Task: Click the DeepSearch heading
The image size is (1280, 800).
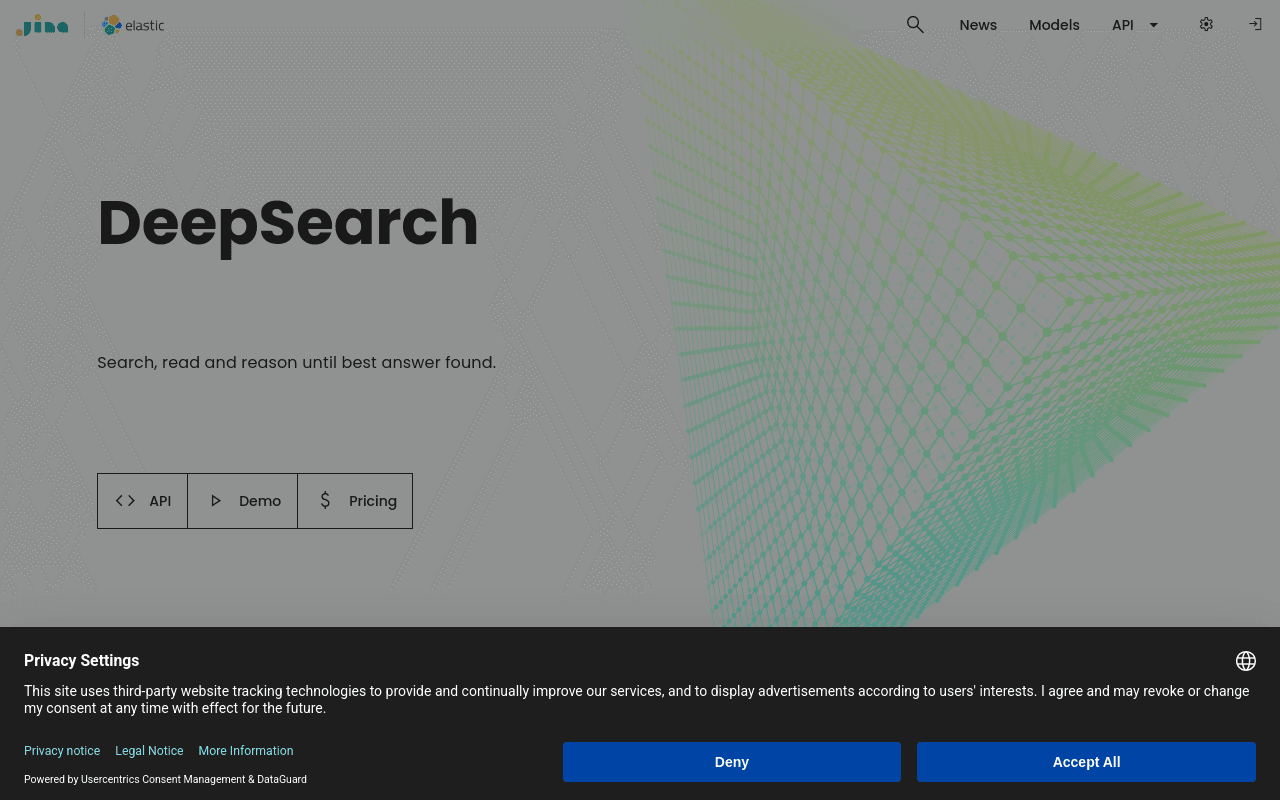Action: pyautogui.click(x=288, y=223)
